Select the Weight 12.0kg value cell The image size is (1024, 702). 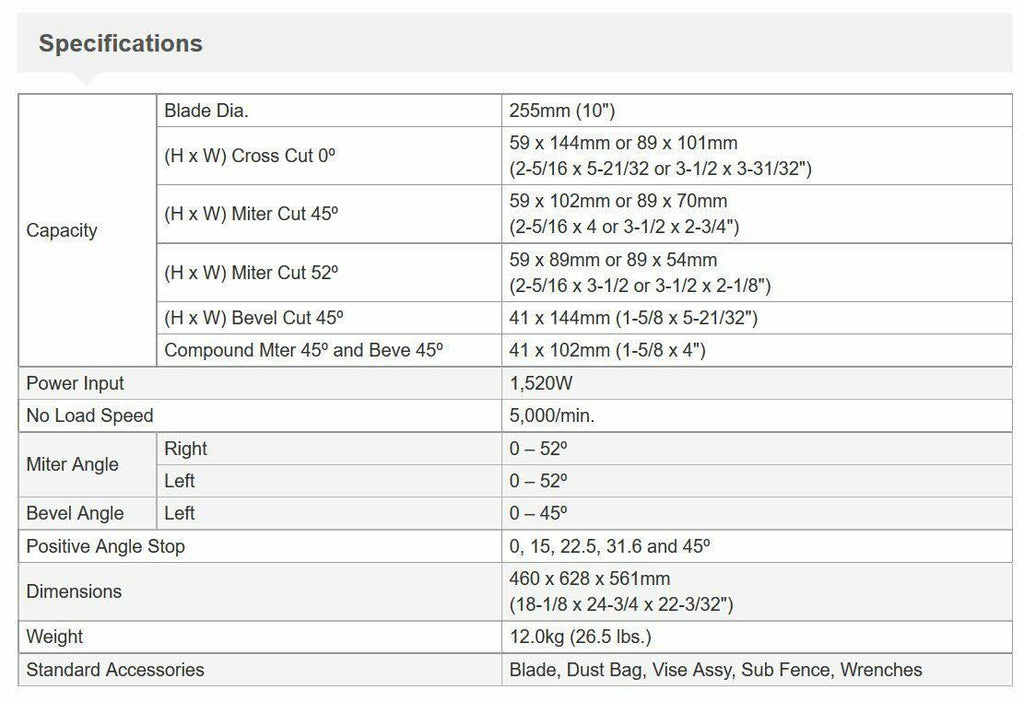(x=757, y=637)
